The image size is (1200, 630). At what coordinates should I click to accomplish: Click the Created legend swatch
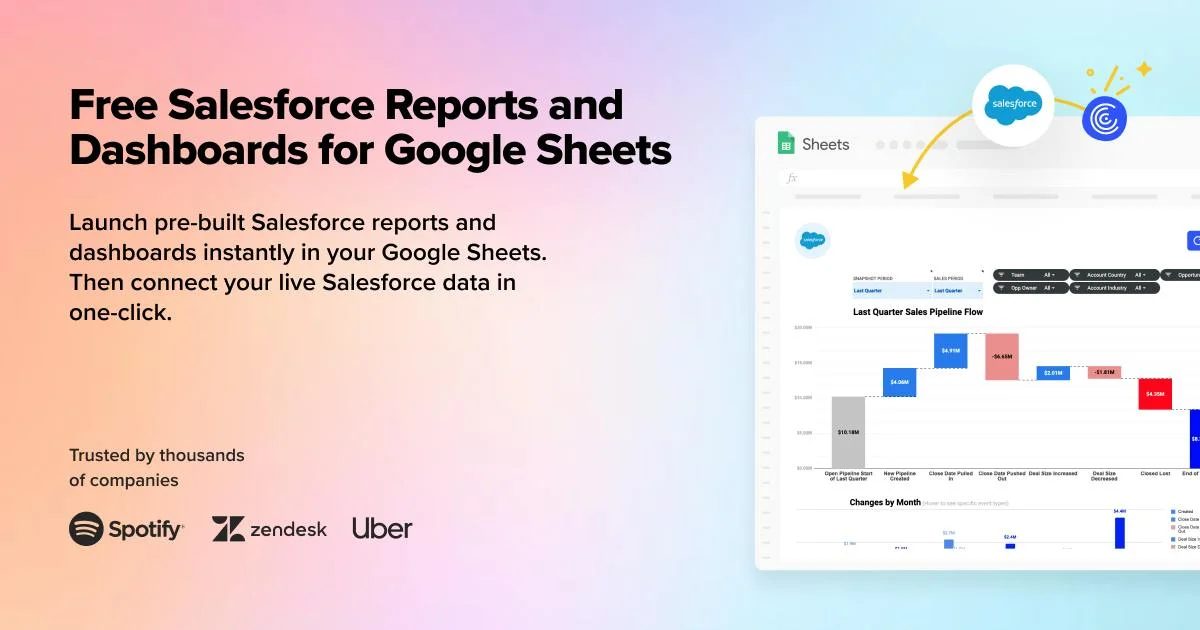click(x=1173, y=511)
